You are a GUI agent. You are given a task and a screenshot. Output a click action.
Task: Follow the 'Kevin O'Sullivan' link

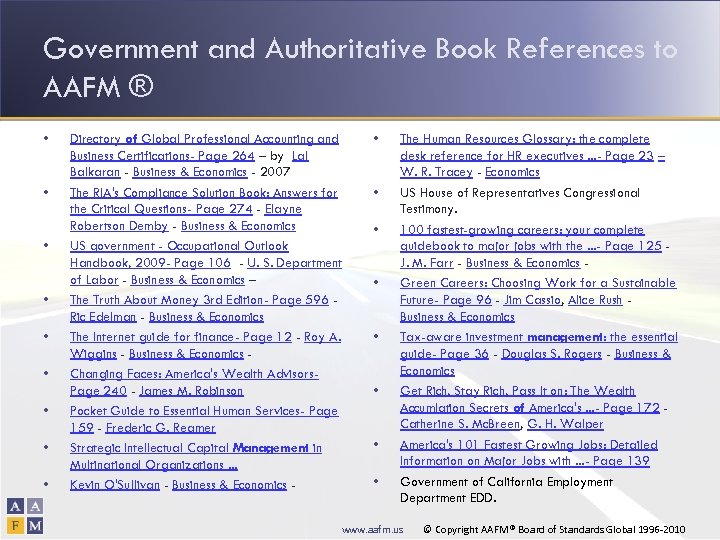(115, 485)
